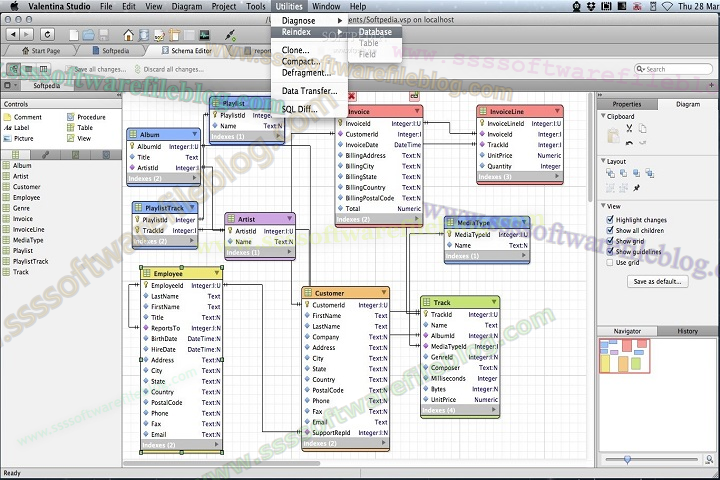Collapse the View section triangle

pos(603,206)
